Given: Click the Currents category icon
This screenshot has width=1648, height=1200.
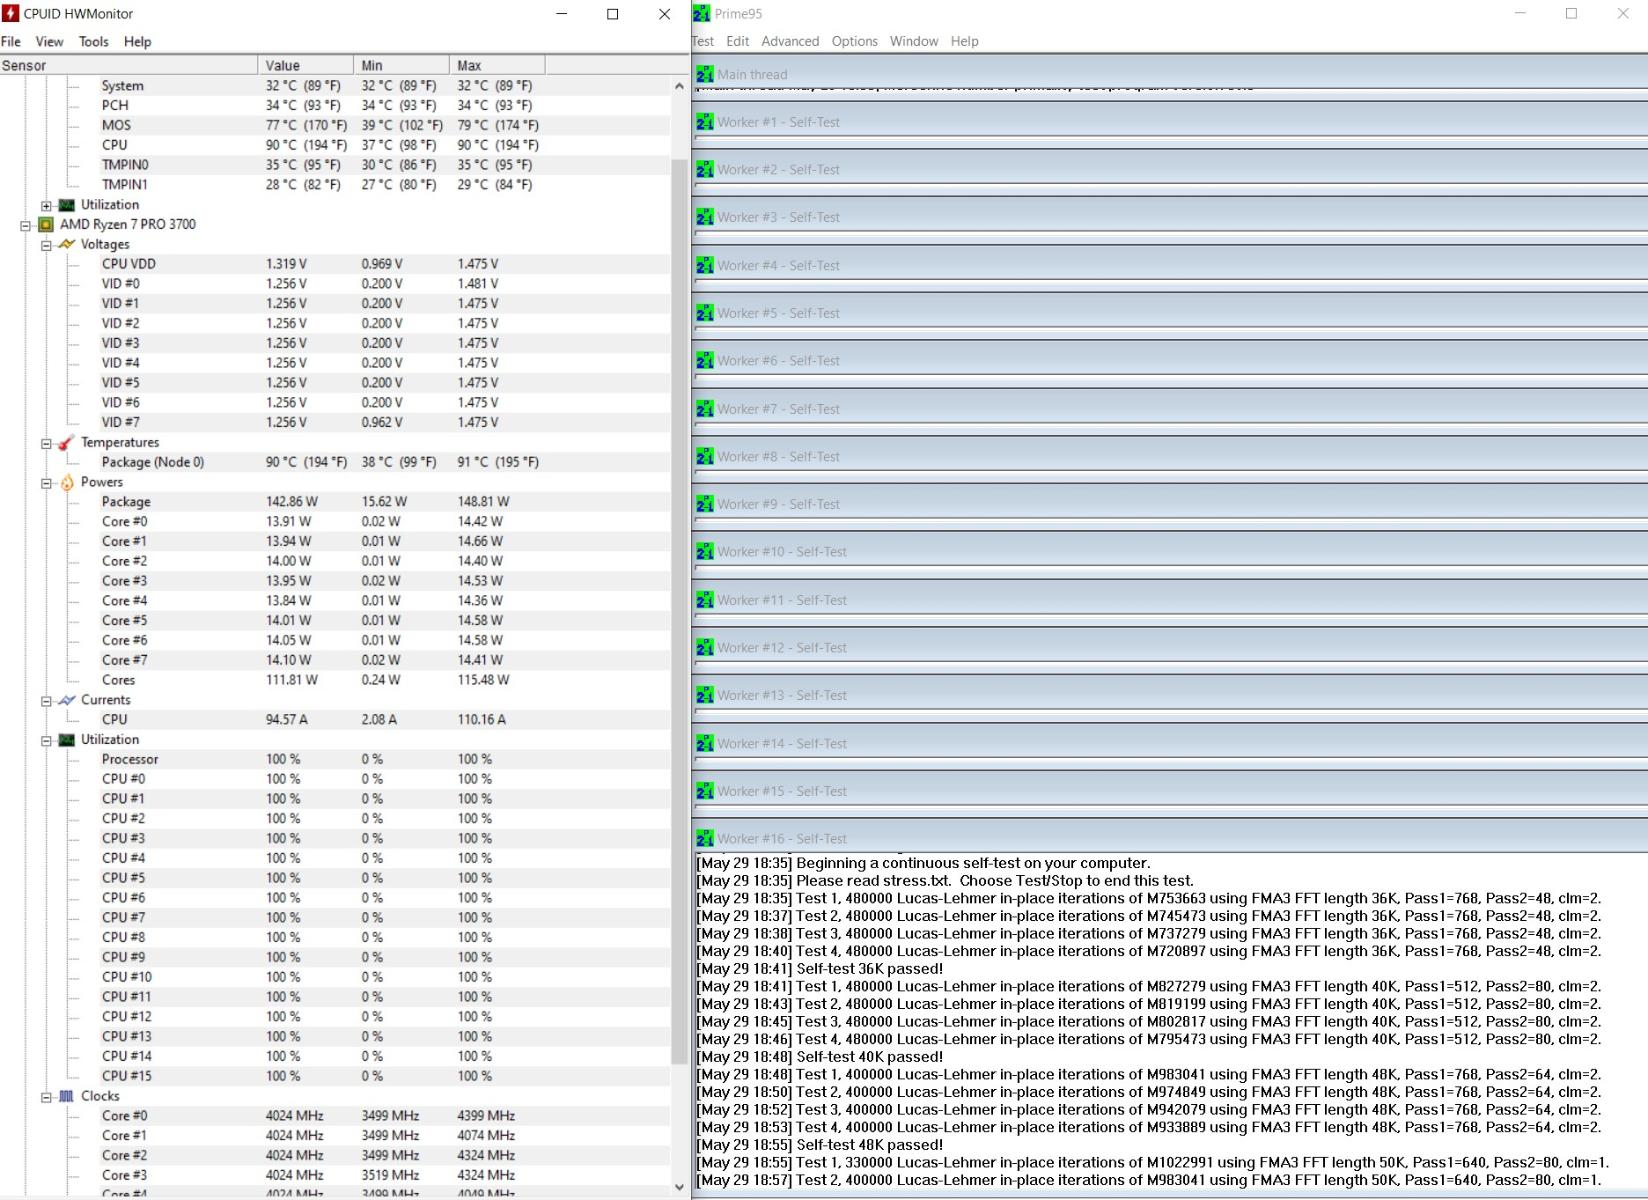Looking at the screenshot, I should coord(67,700).
